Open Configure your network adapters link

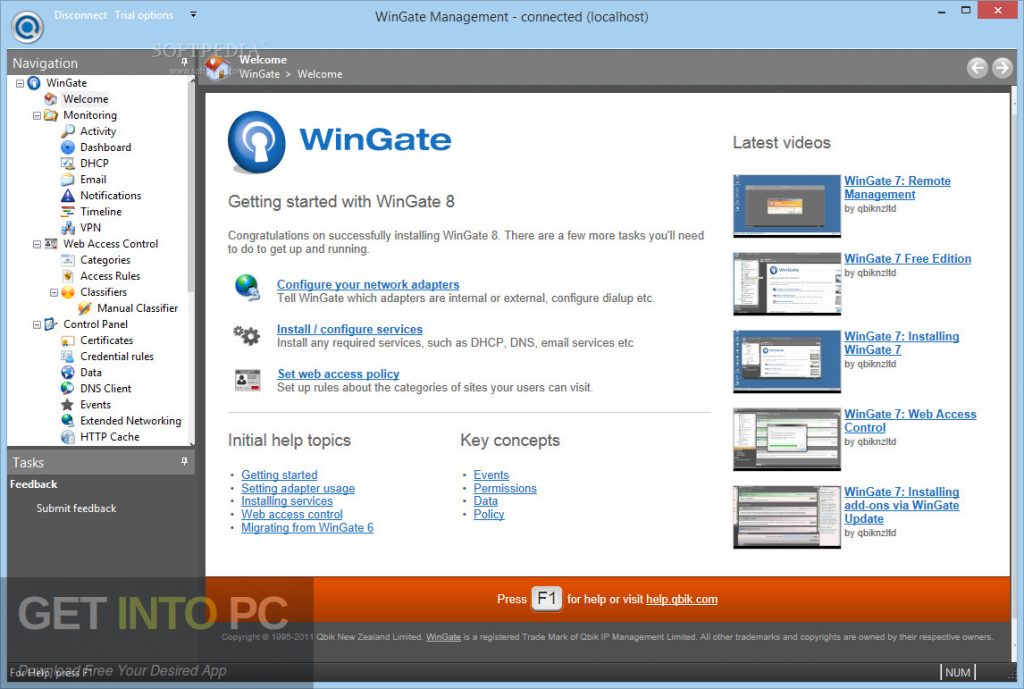pos(368,285)
